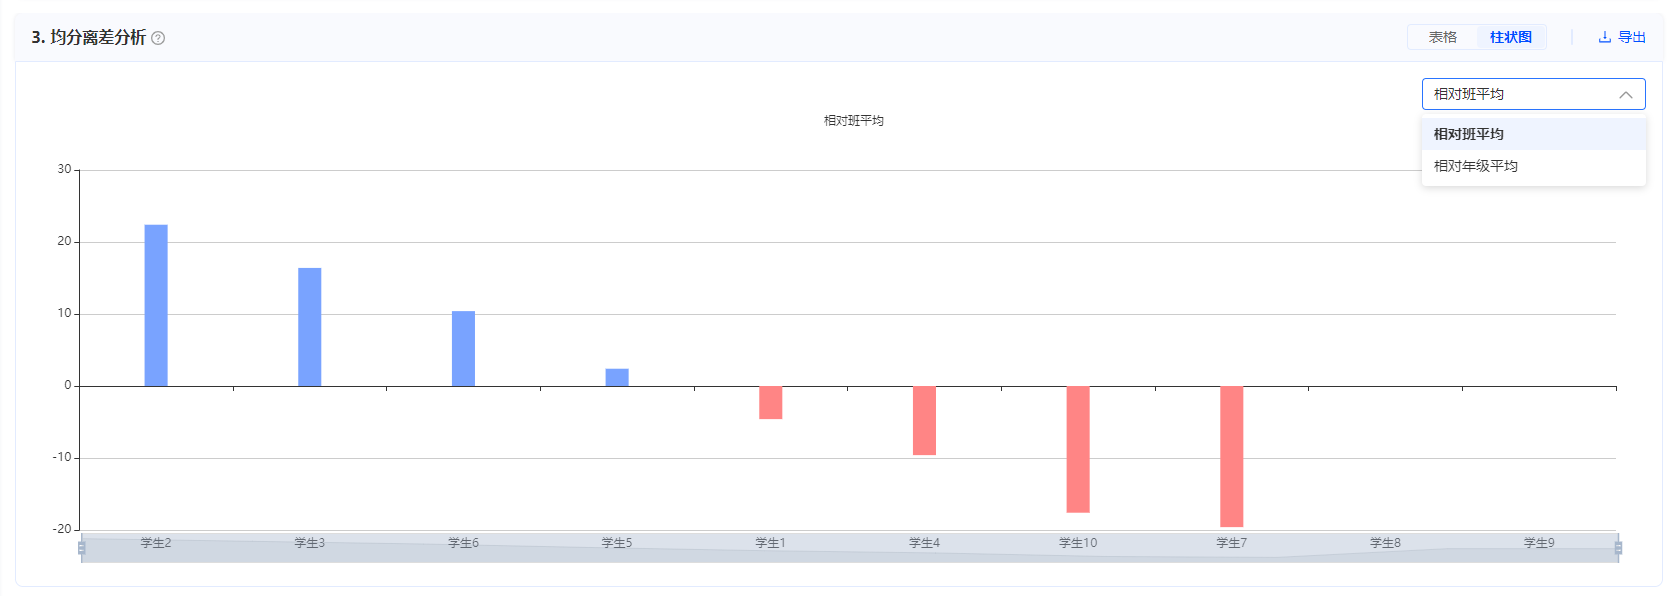Click the small blue bar for 学生5

(x=617, y=377)
